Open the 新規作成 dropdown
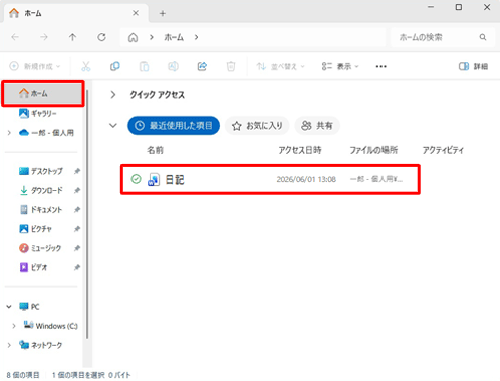Viewport: 500px width, 381px height. 35,66
